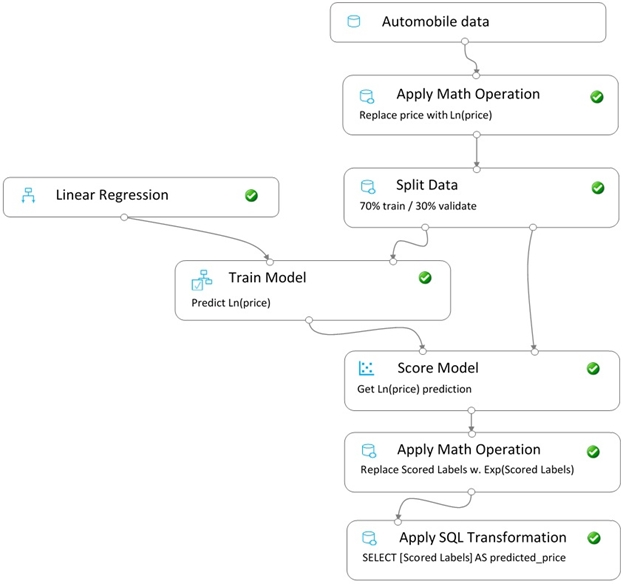Click green checkmark on Train Model module
Viewport: 623px width, 584px height.
pos(425,278)
